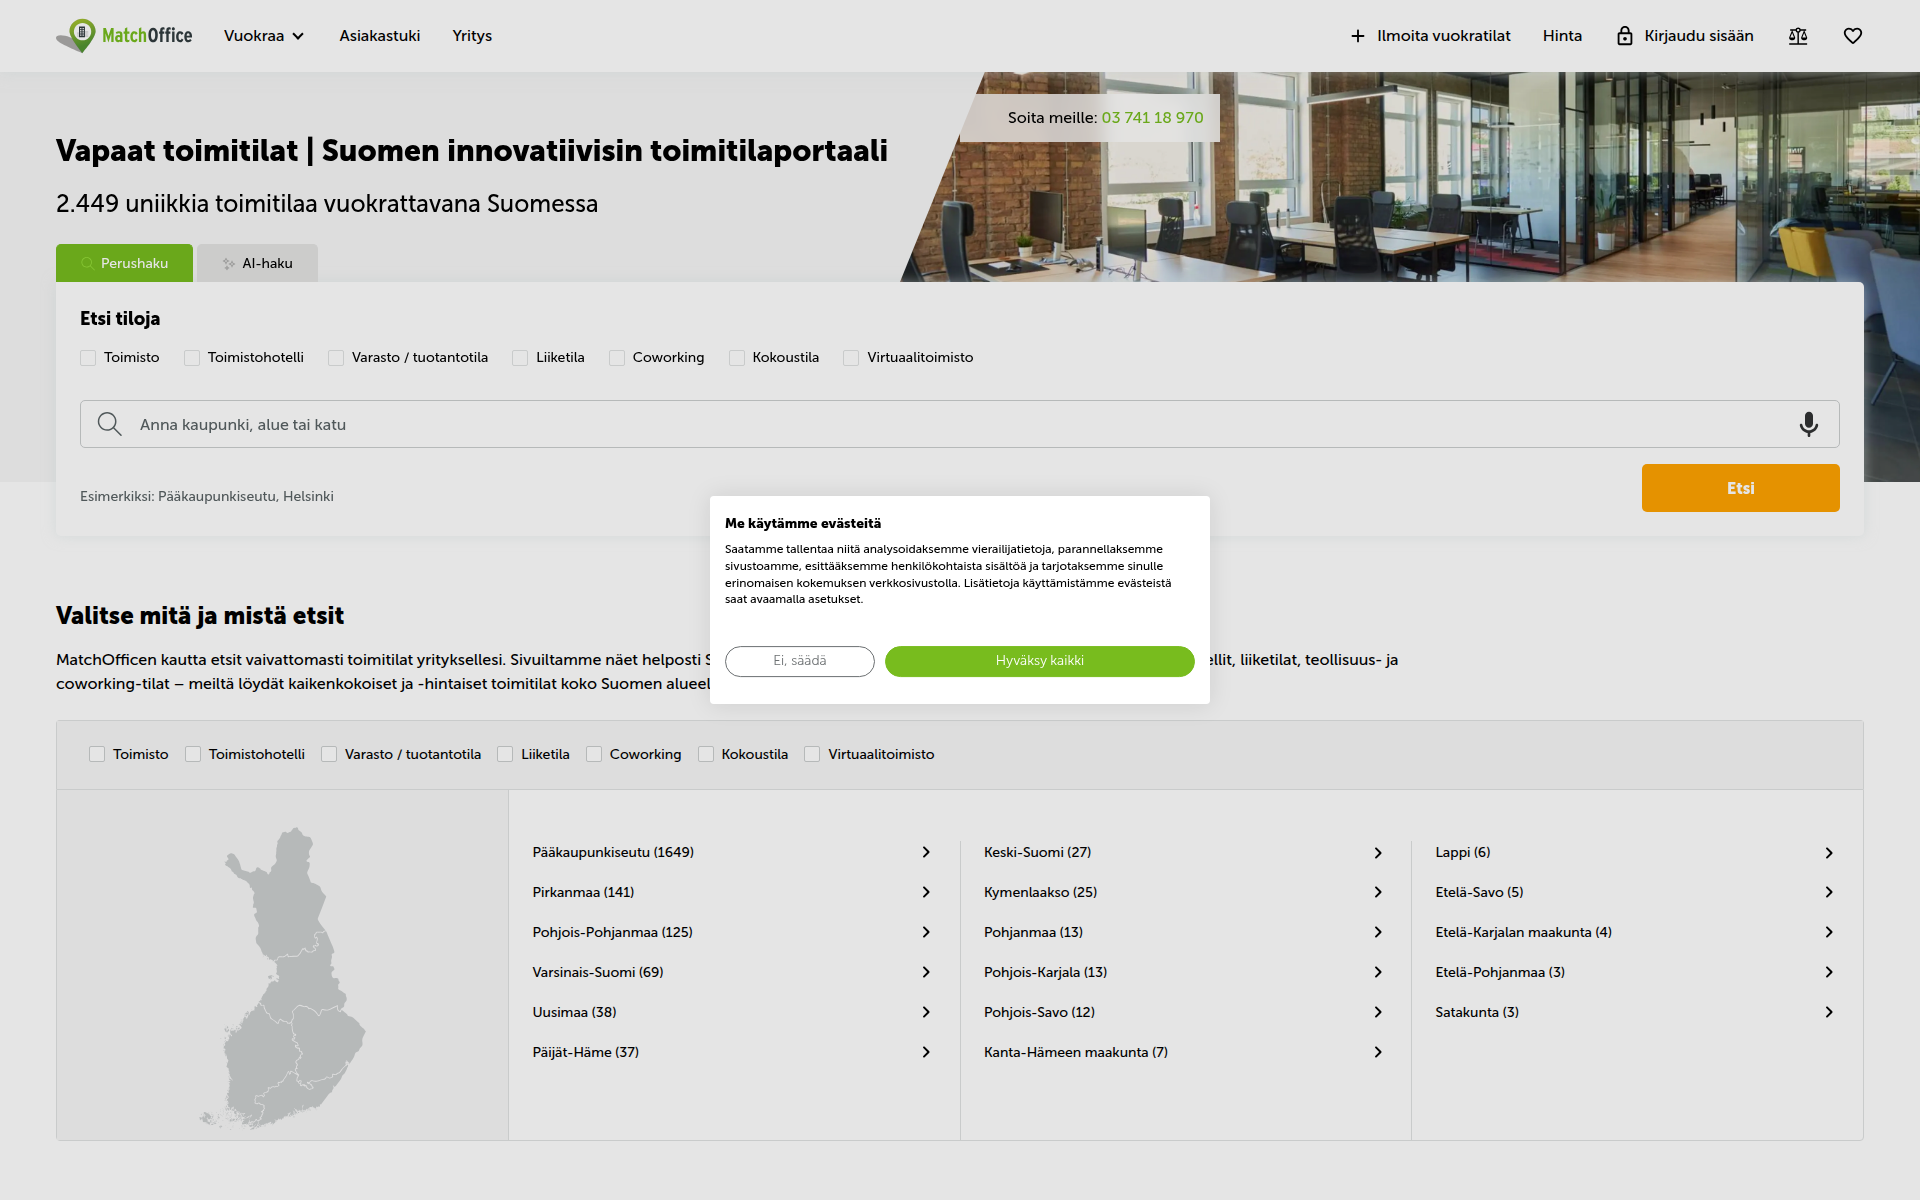Accept all cookies with Hyväksy kaikki
1920x1200 pixels.
[x=1040, y=661]
